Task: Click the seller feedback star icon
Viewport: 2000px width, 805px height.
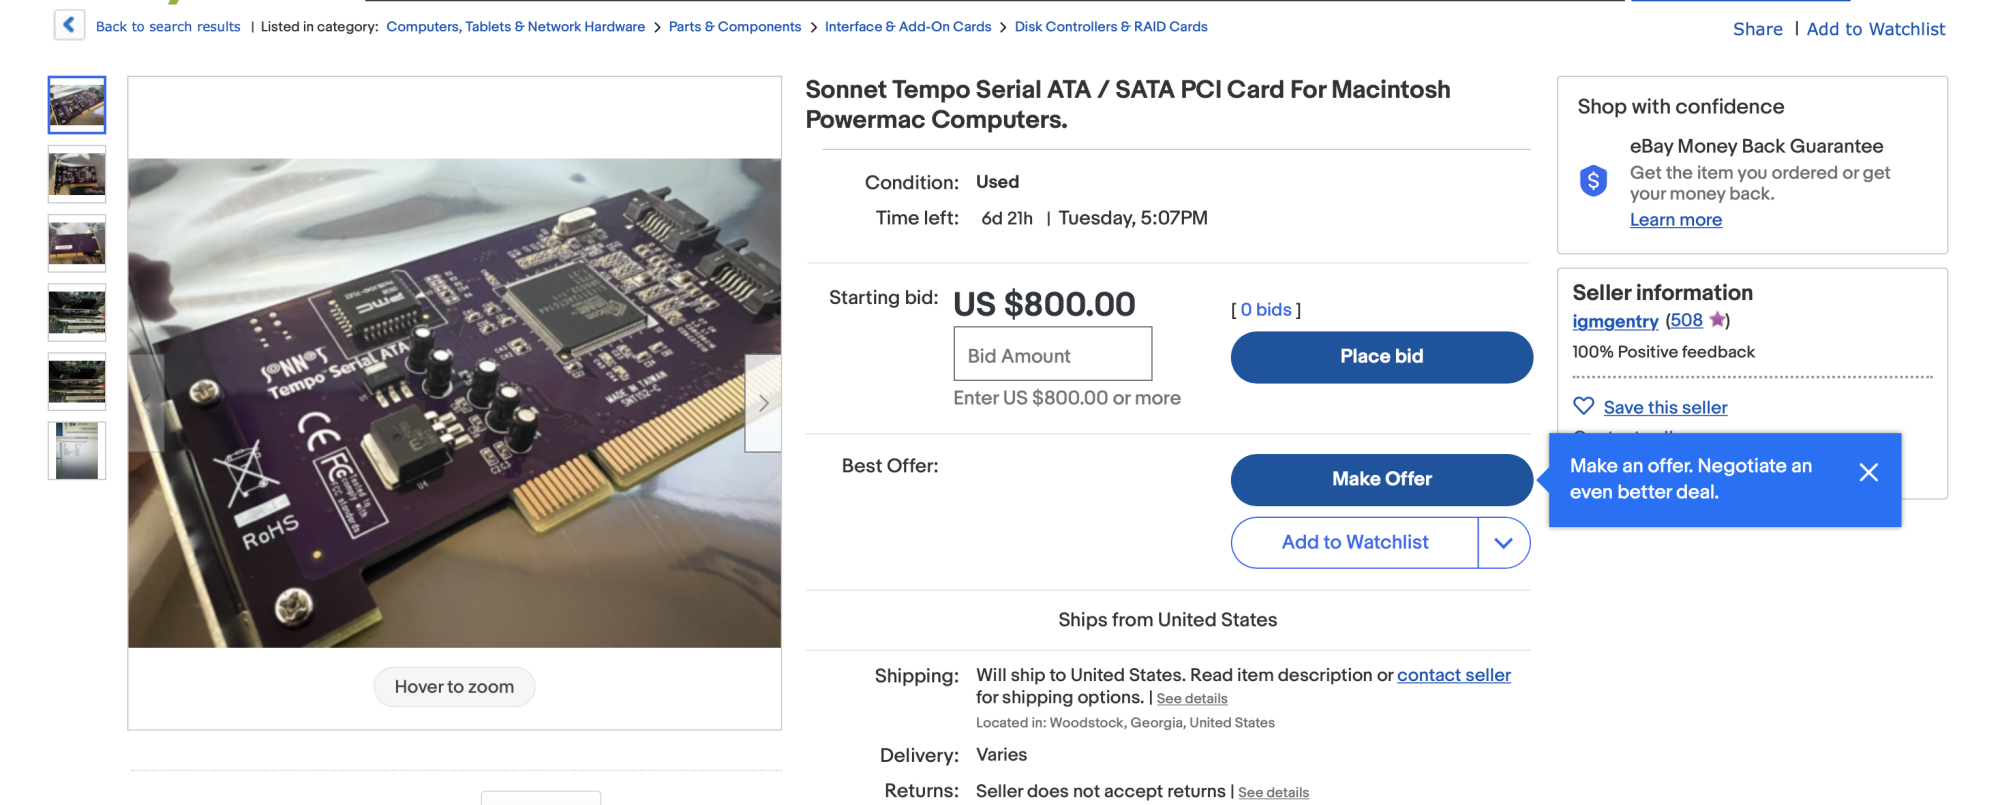Action: coord(1717,320)
